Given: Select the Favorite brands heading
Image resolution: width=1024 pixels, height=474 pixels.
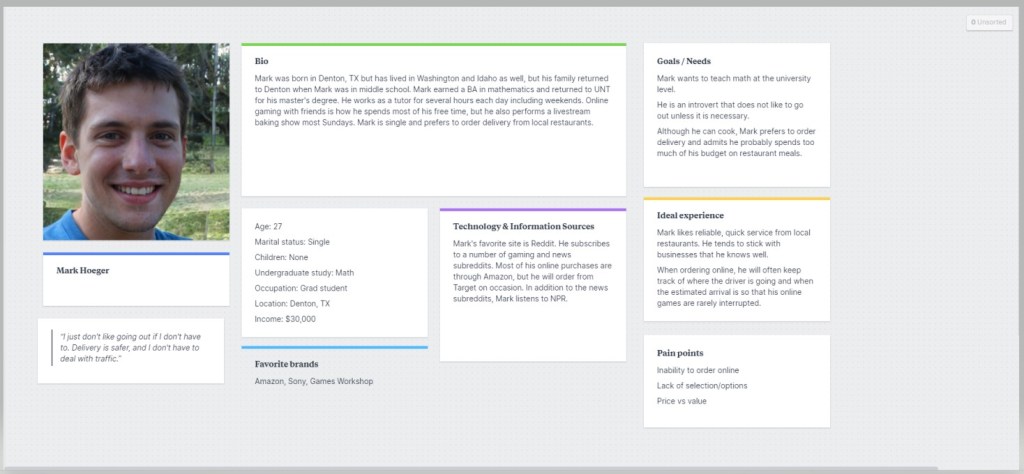Looking at the screenshot, I should click(x=286, y=364).
